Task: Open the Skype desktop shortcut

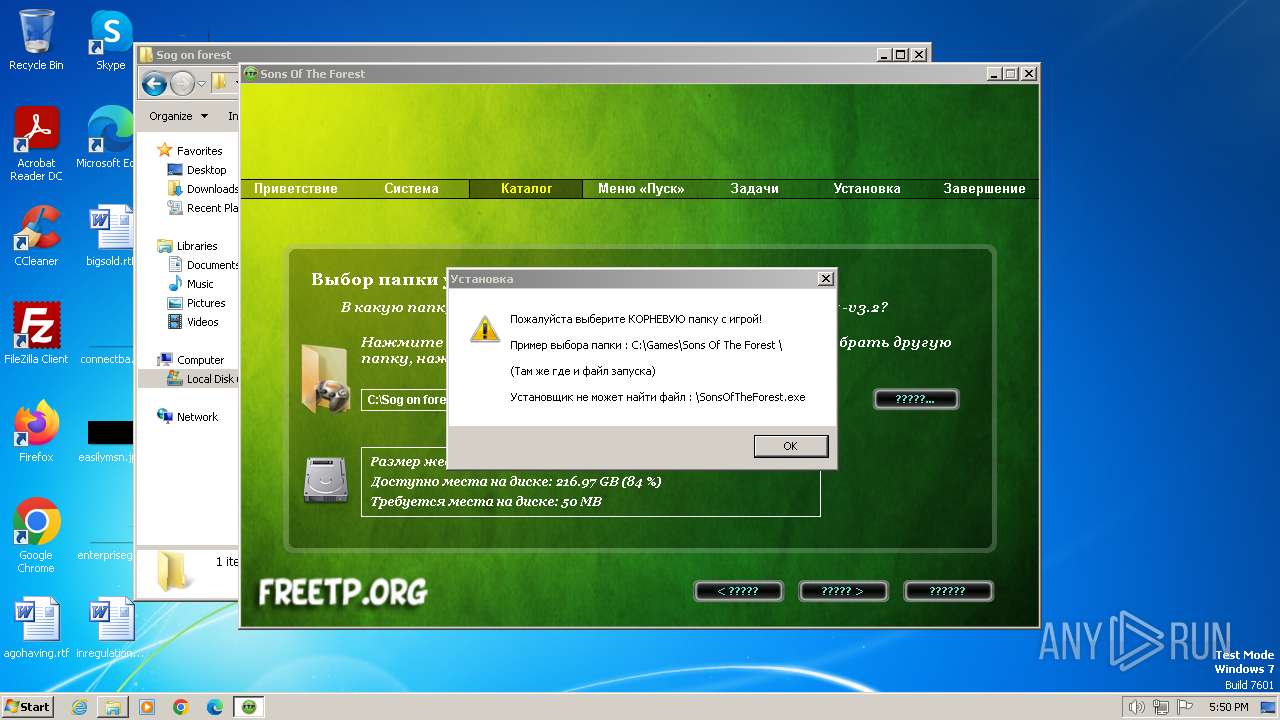Action: pos(111,40)
